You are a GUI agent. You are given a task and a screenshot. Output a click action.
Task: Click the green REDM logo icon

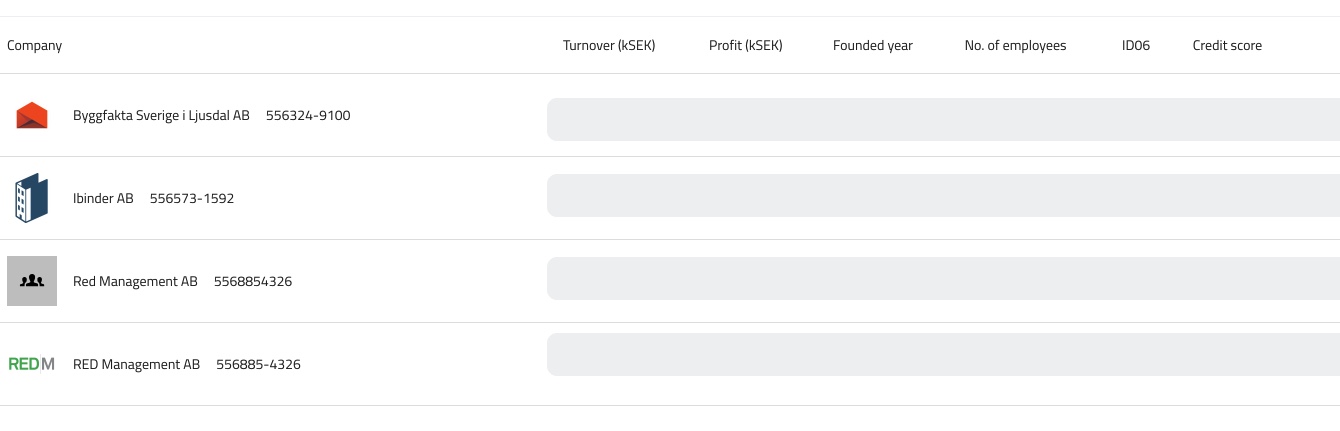32,364
